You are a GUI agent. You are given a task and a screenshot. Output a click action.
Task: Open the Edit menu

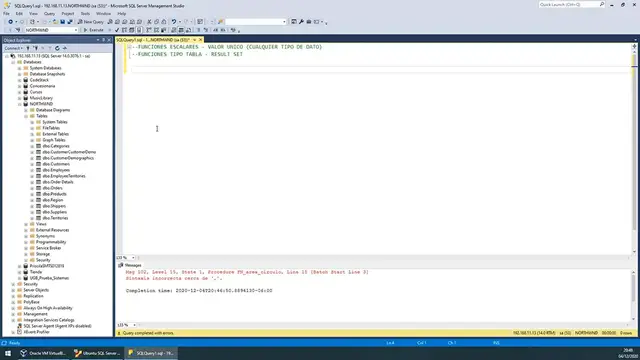click(x=19, y=13)
